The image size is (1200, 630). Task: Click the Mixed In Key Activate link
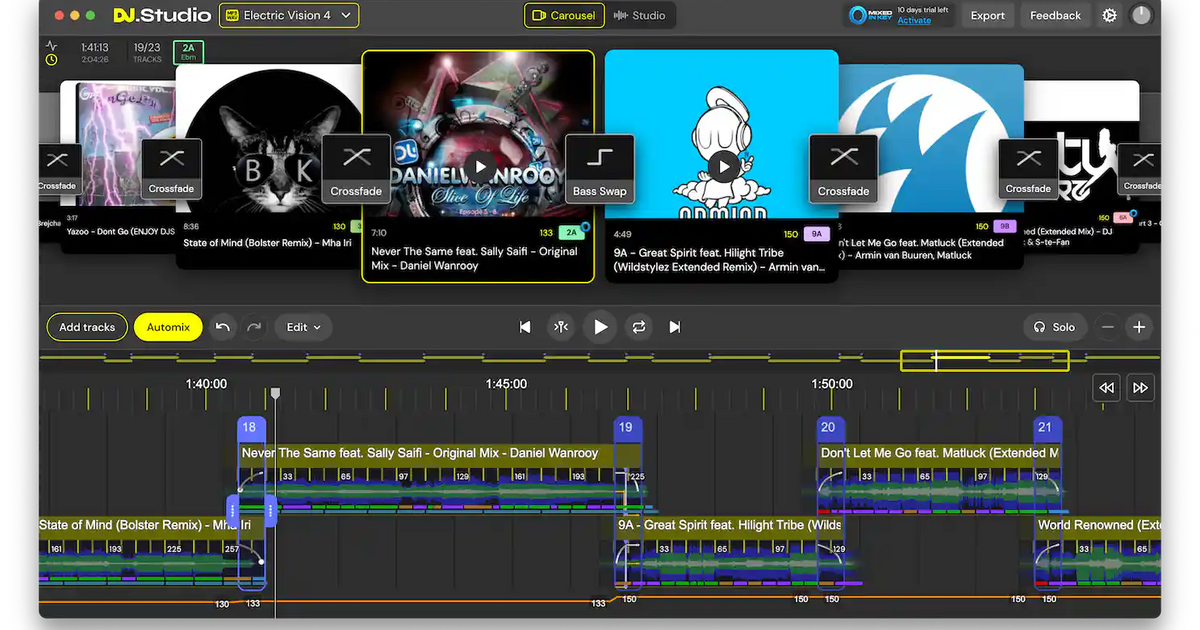(913, 20)
